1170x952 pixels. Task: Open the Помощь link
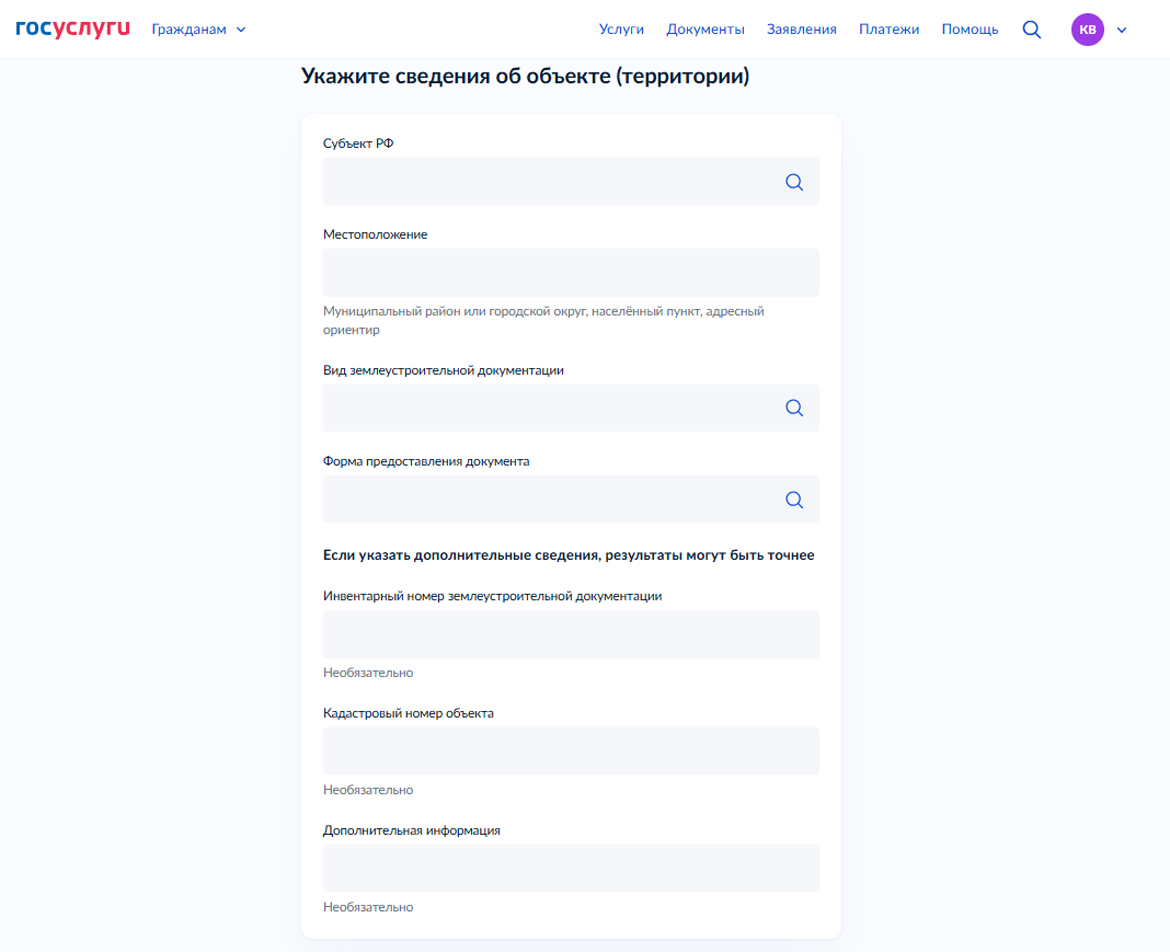pos(969,29)
